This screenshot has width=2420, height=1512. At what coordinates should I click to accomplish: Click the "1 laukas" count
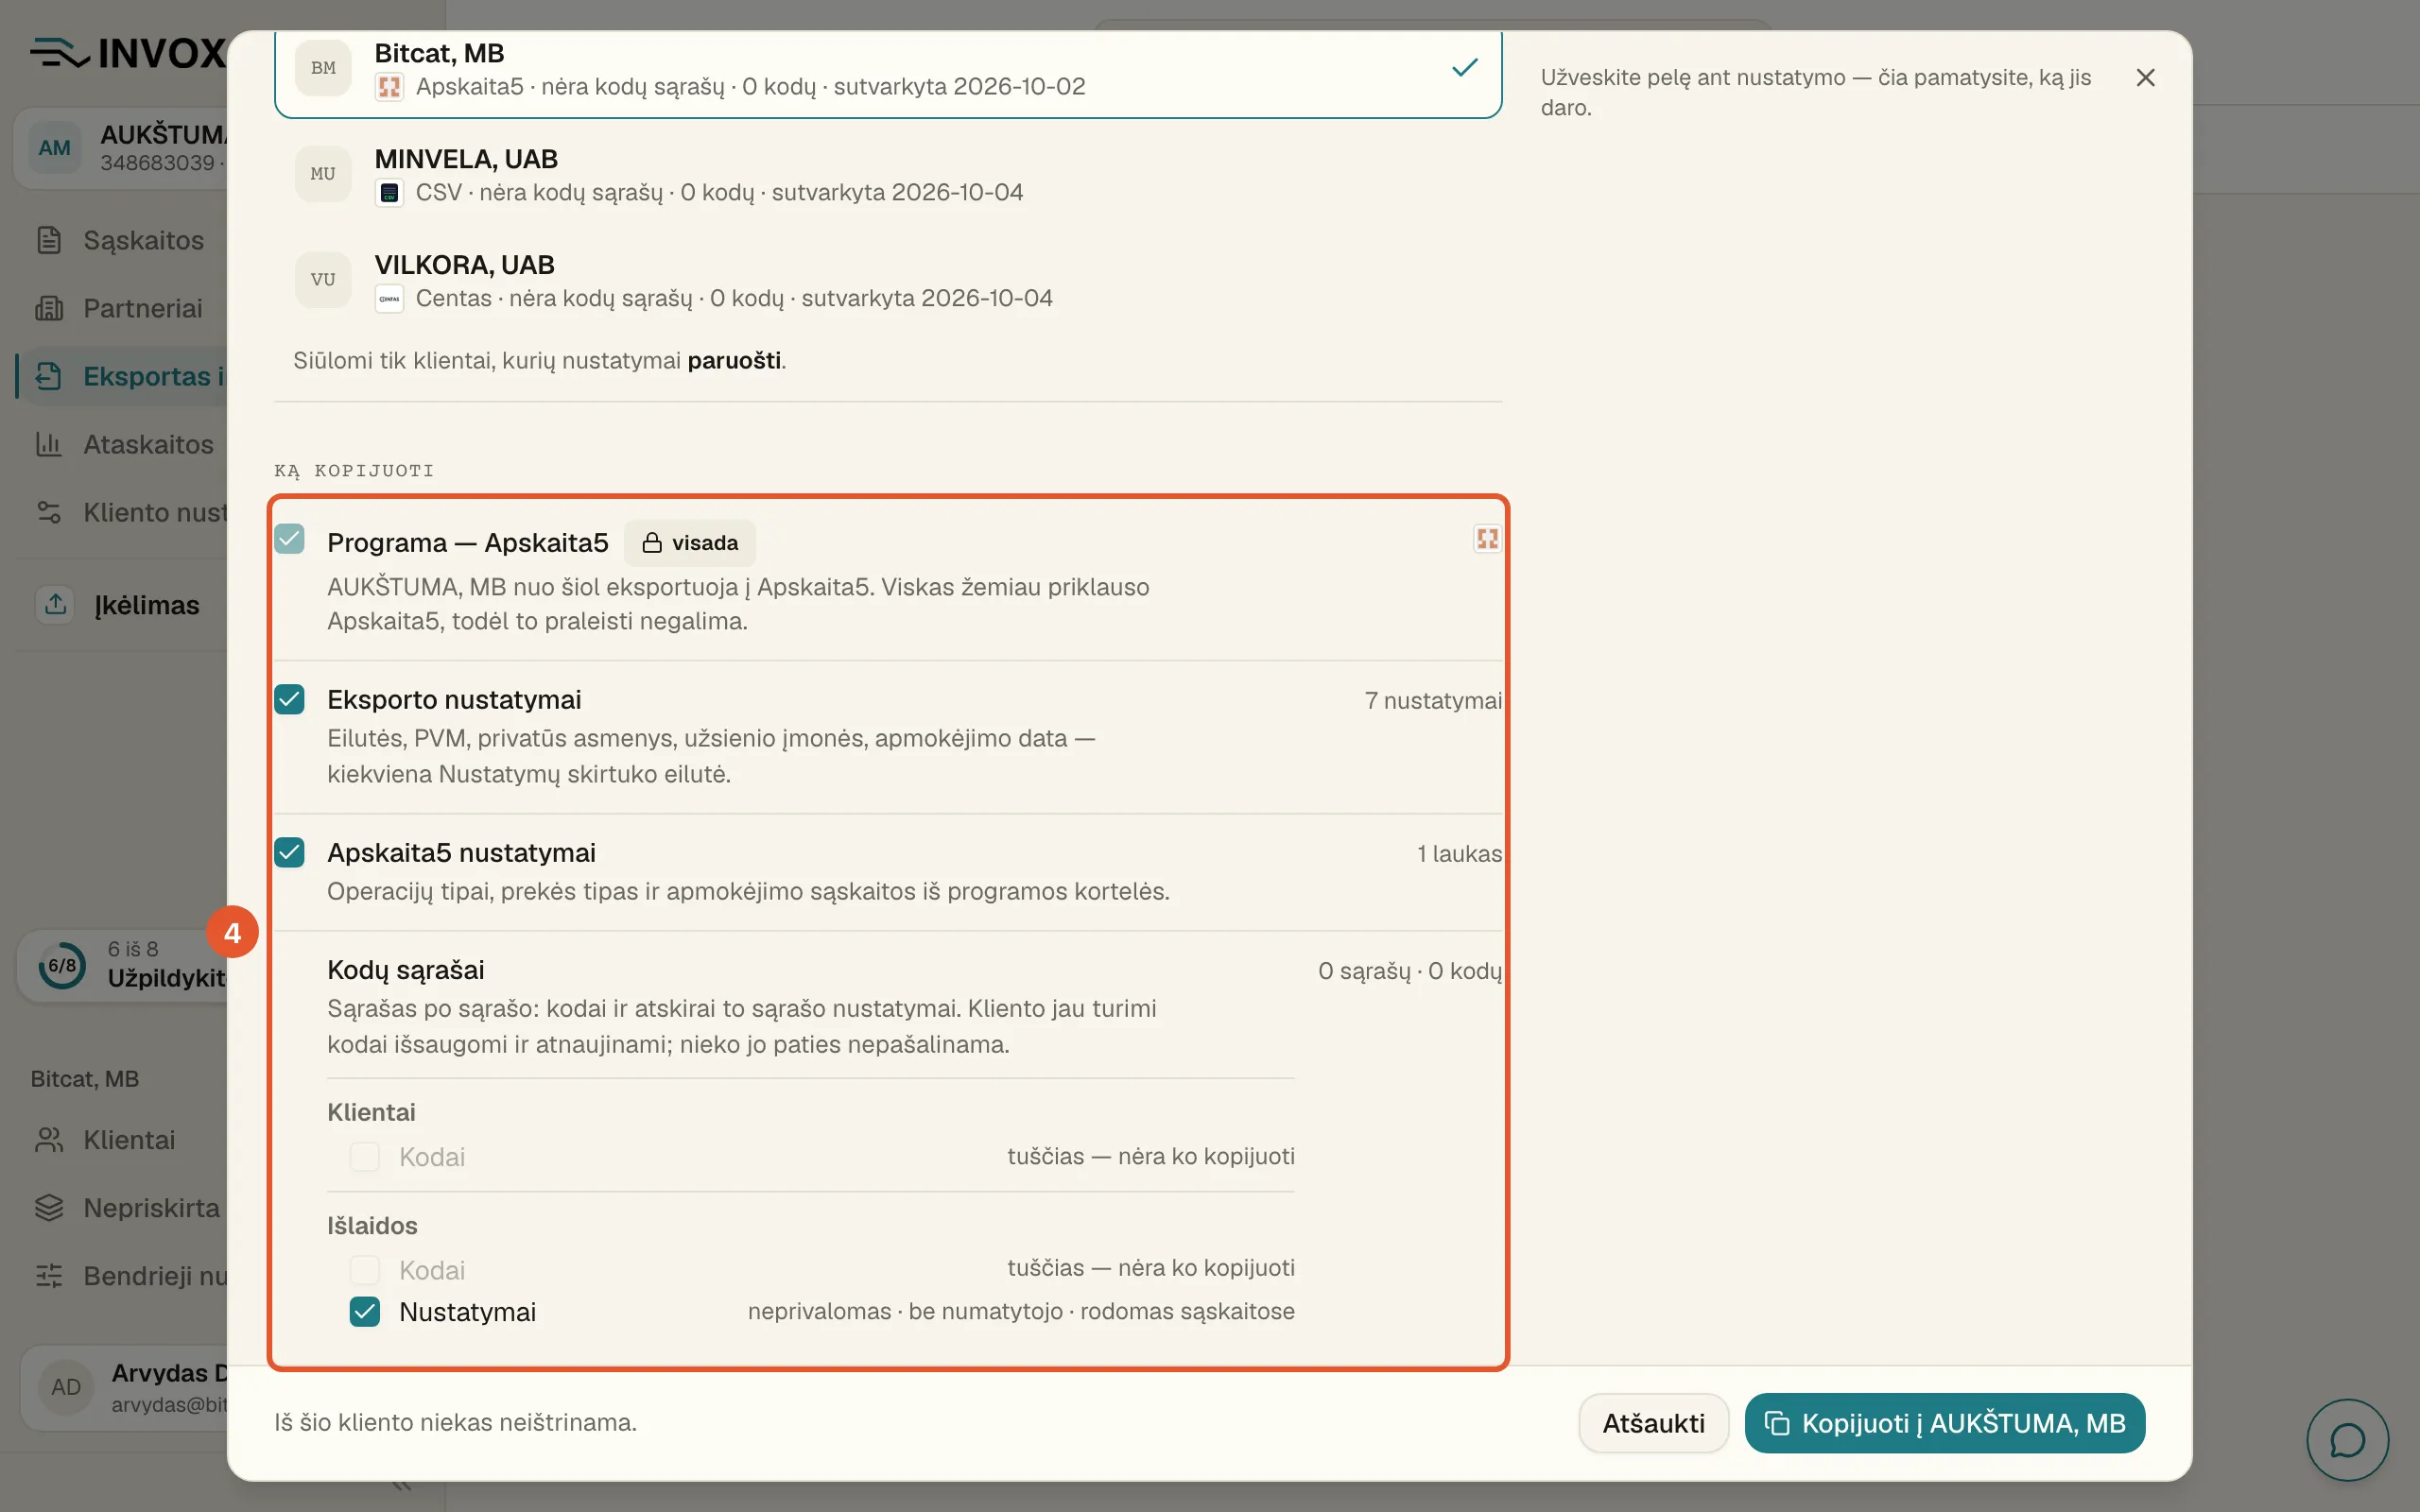(x=1459, y=853)
